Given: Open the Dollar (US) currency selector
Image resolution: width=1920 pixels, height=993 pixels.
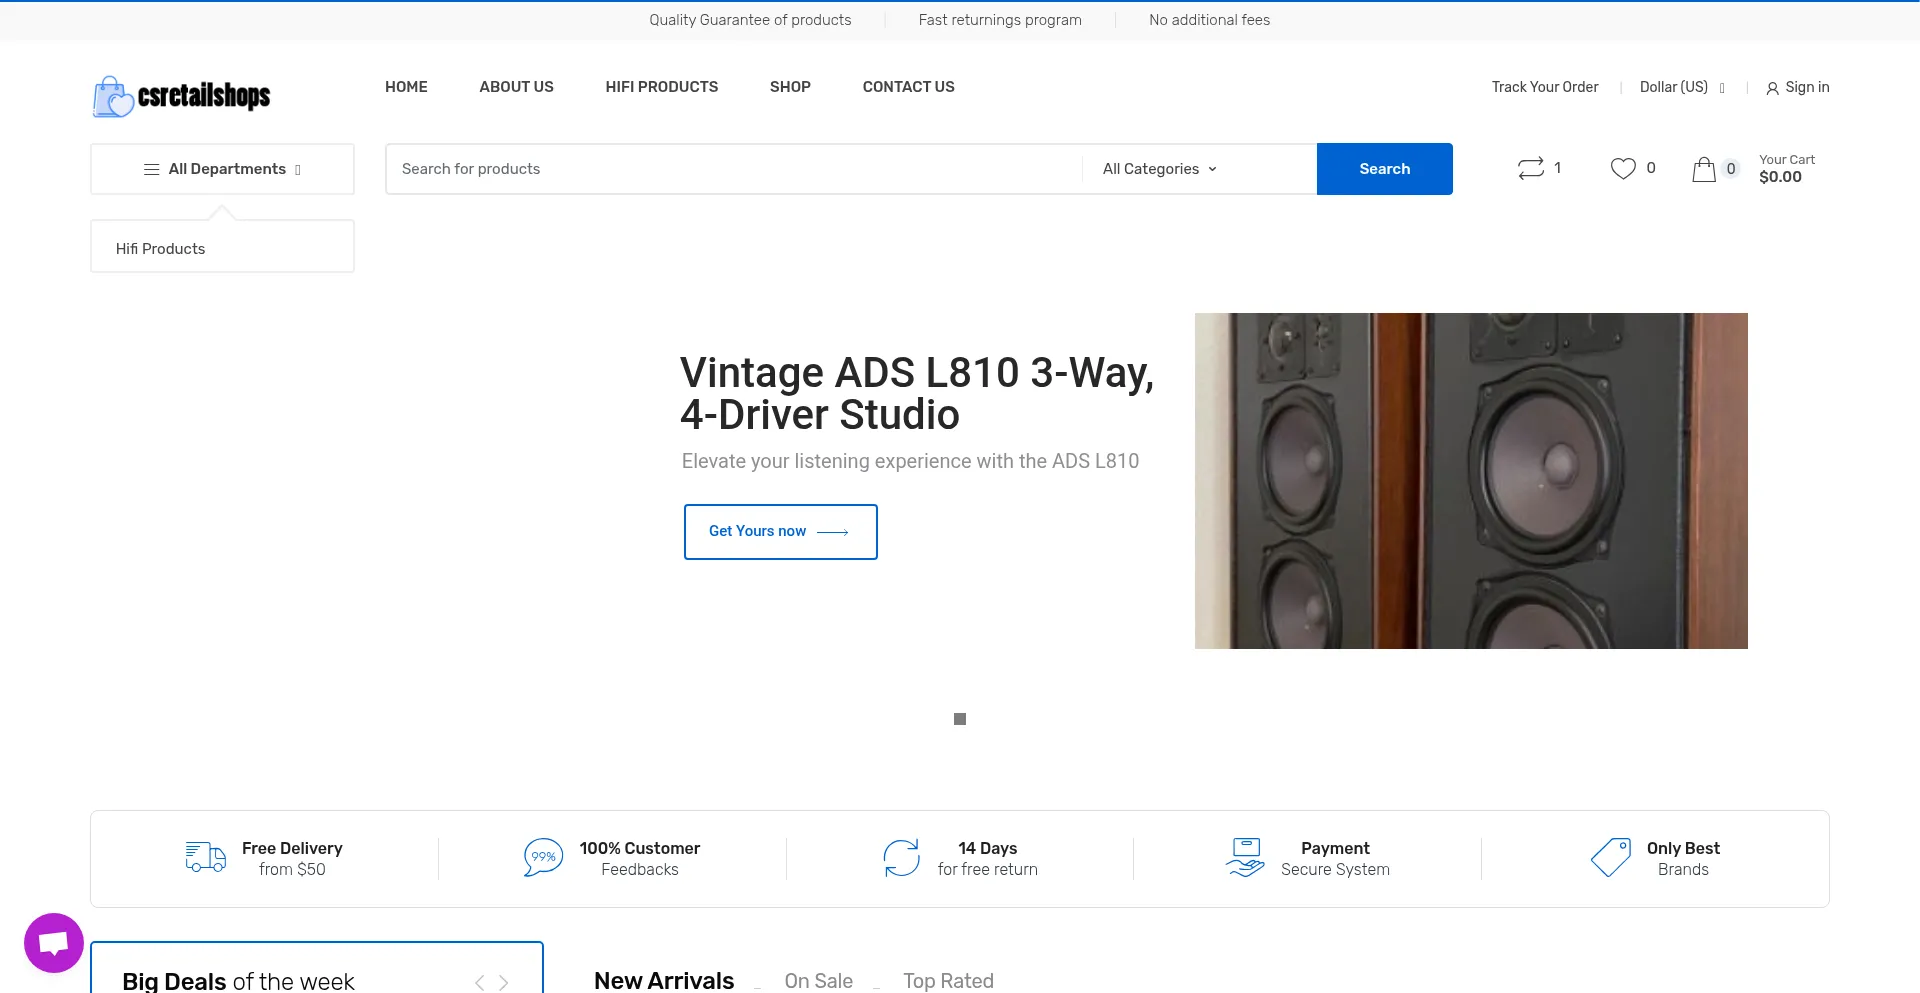Looking at the screenshot, I should pos(1682,87).
